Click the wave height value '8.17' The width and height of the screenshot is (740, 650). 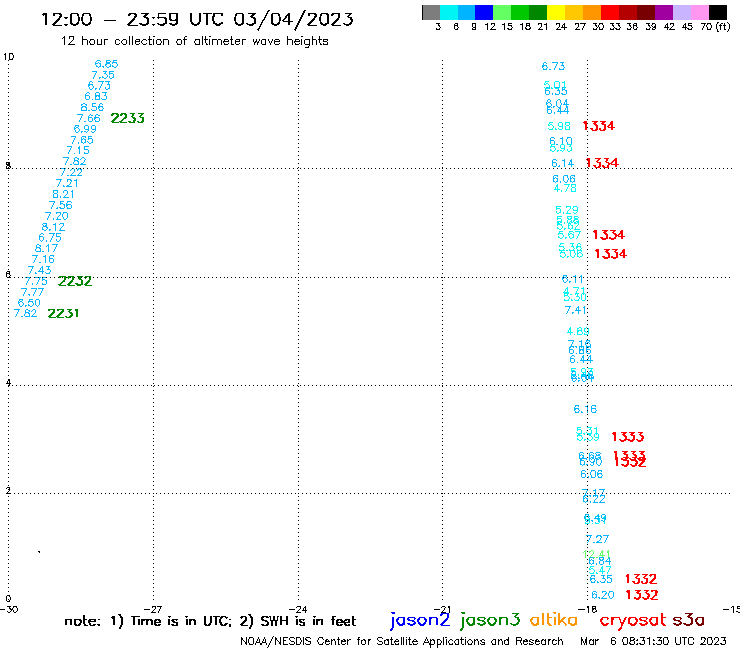(x=46, y=248)
